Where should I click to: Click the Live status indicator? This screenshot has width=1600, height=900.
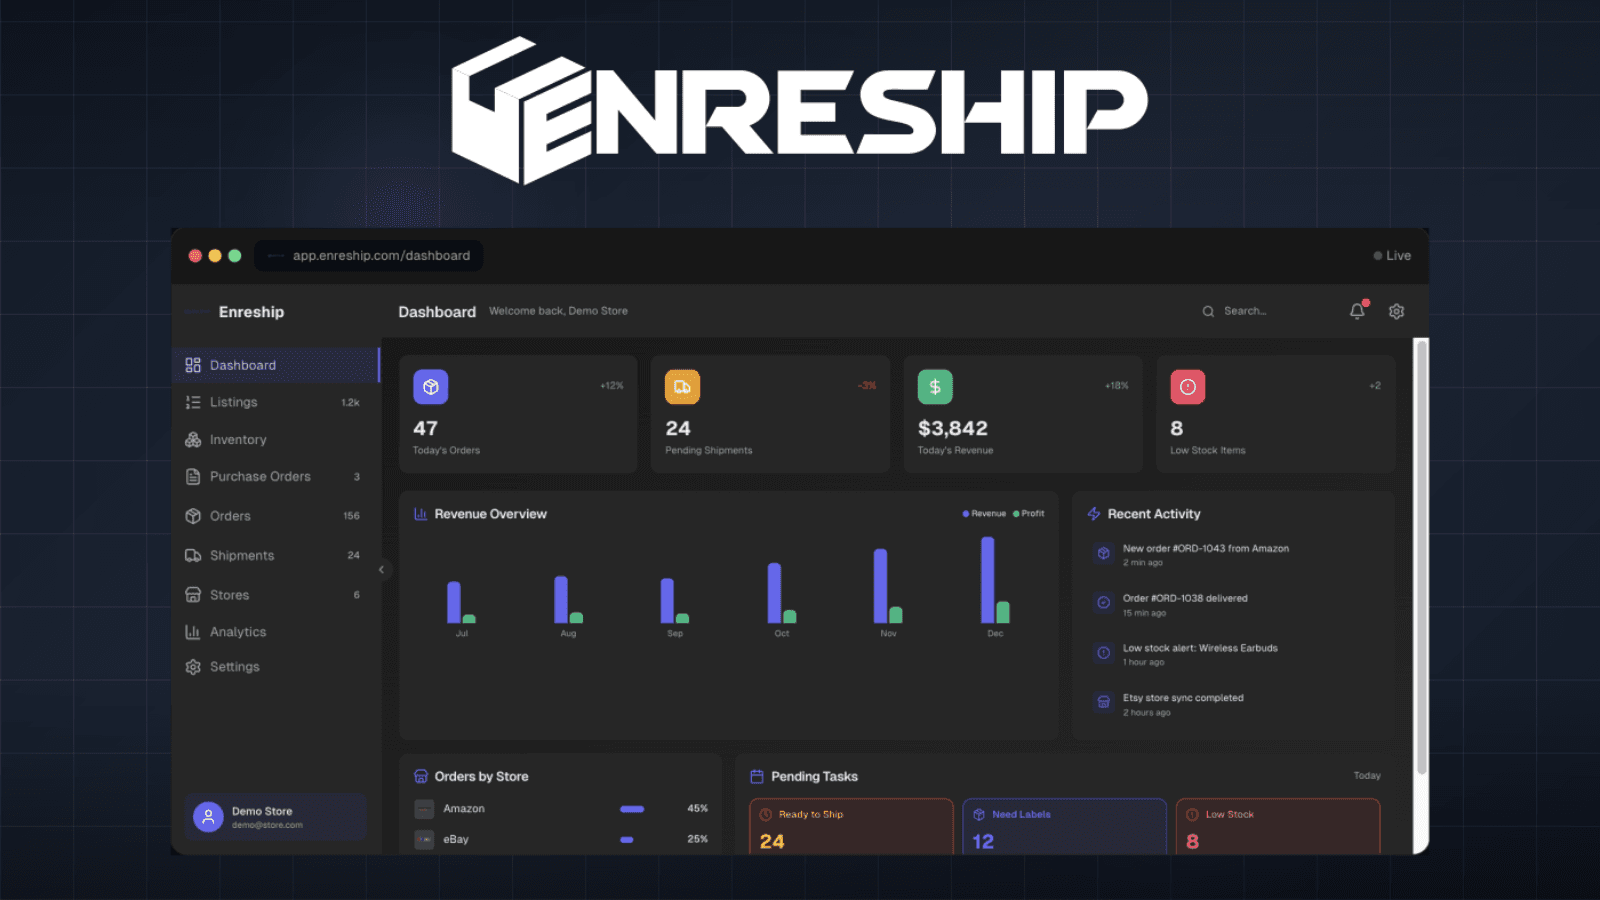pyautogui.click(x=1392, y=256)
